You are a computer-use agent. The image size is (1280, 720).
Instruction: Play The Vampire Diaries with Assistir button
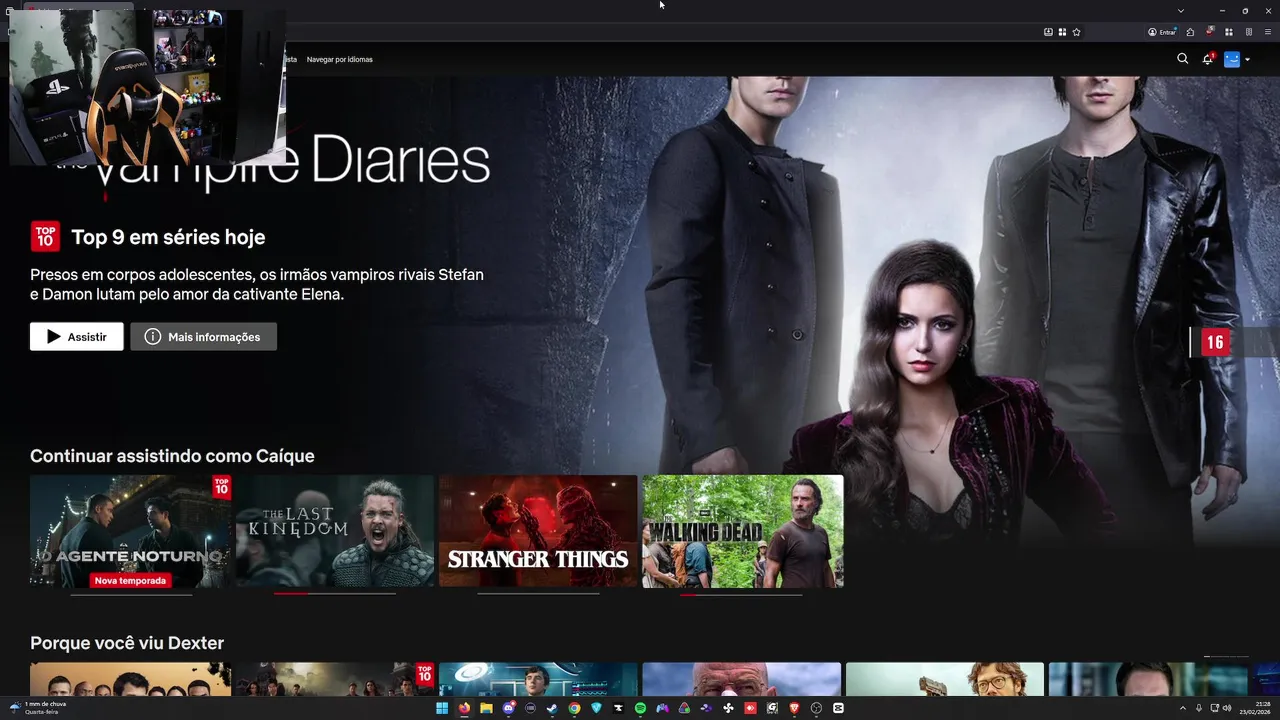pos(77,337)
